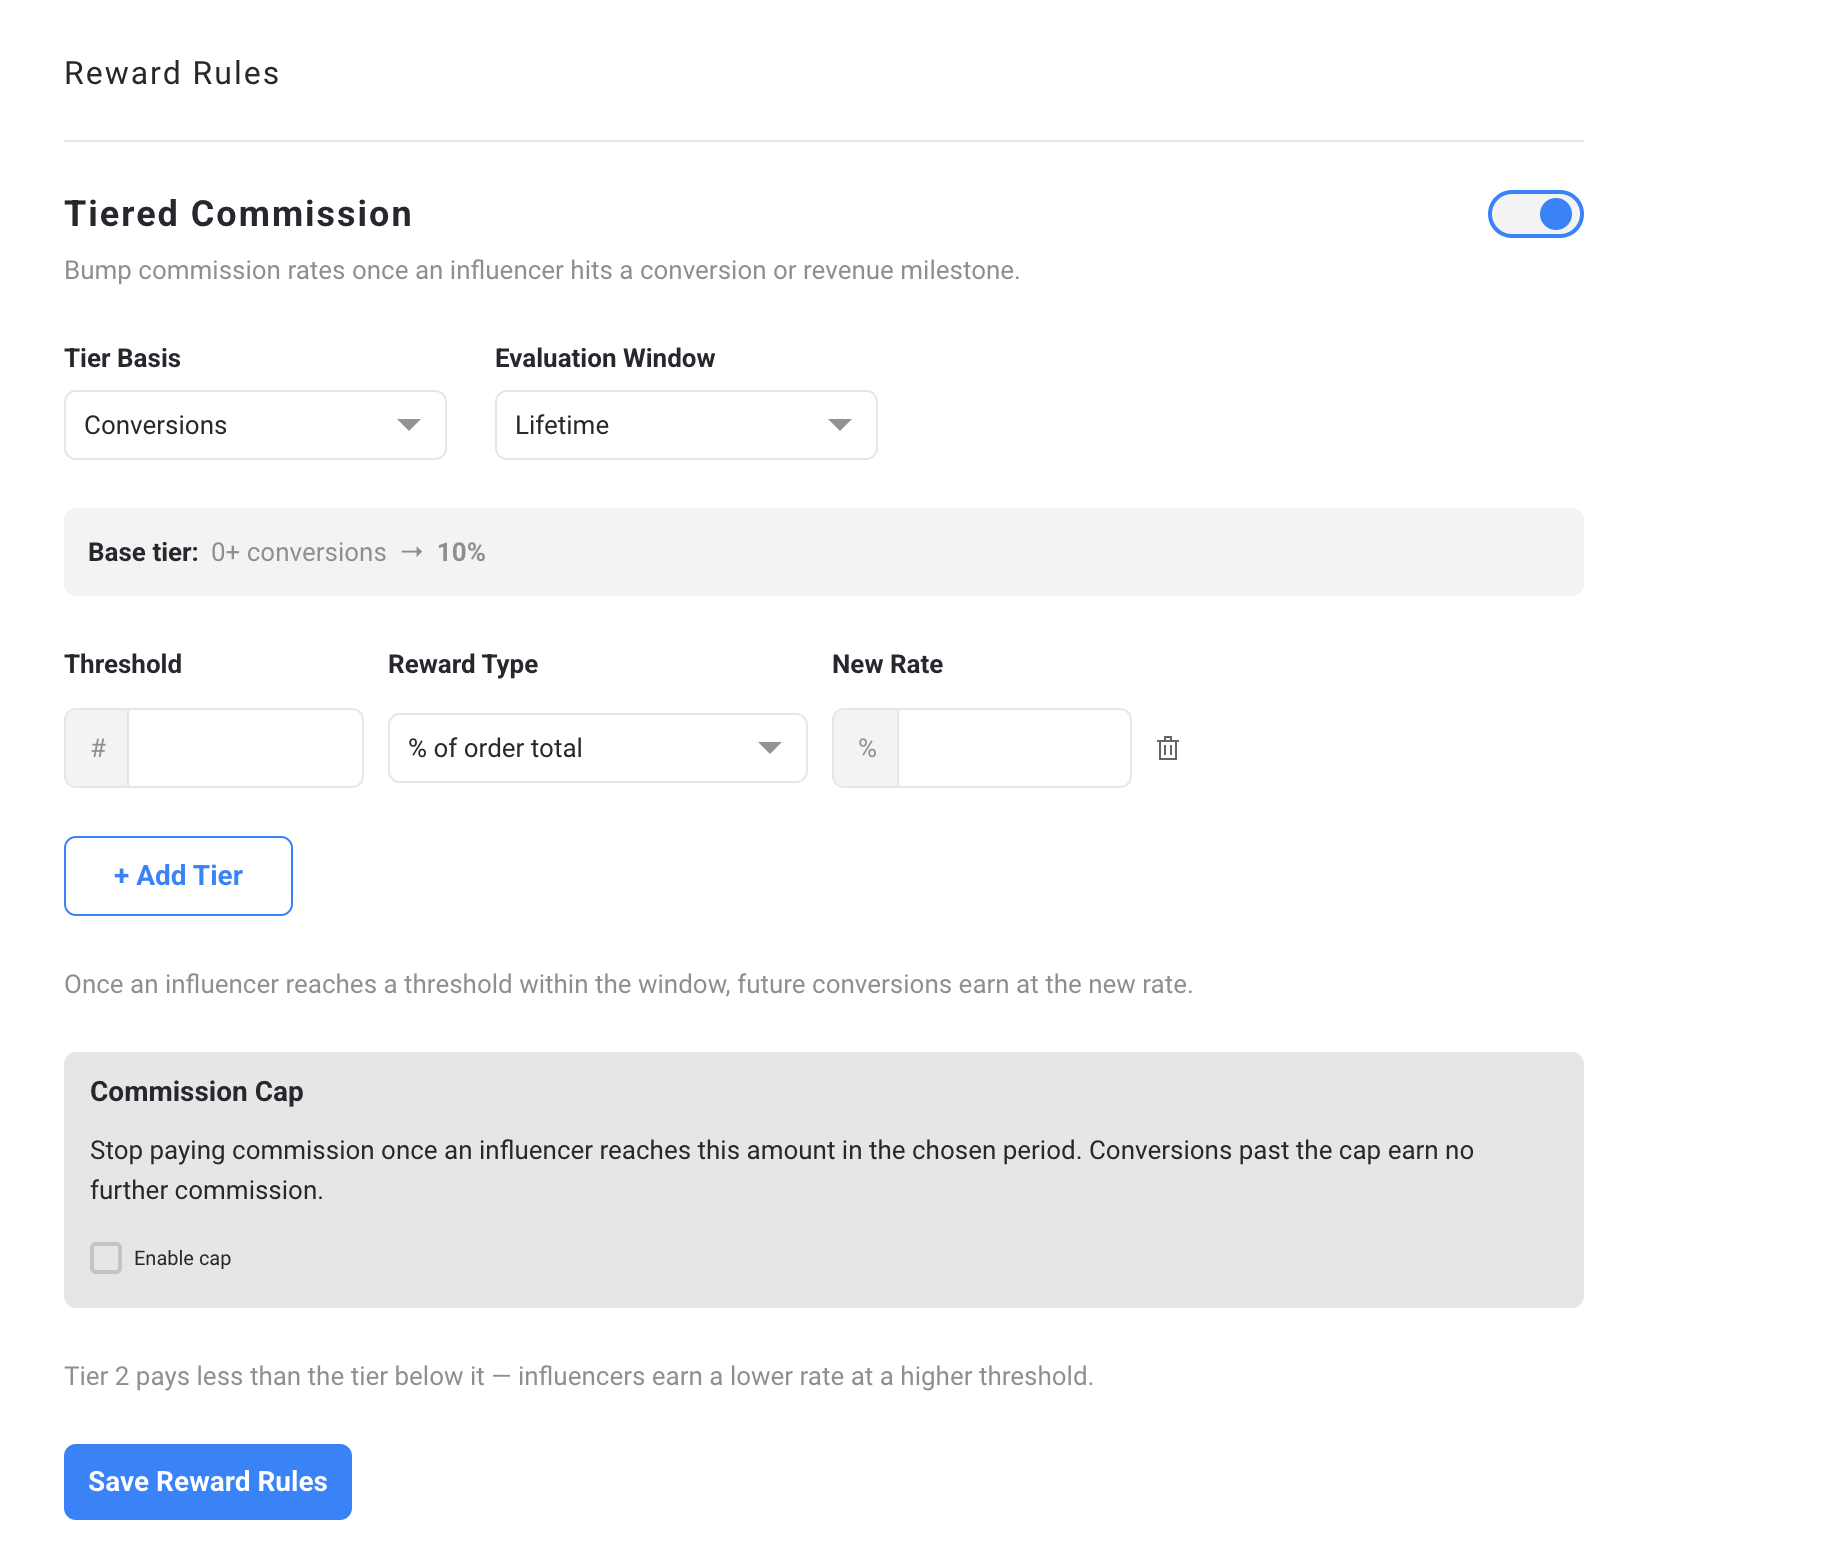Viewport: 1826px width, 1554px height.
Task: Click the 'Bump commission rates' description text
Action: tap(542, 270)
